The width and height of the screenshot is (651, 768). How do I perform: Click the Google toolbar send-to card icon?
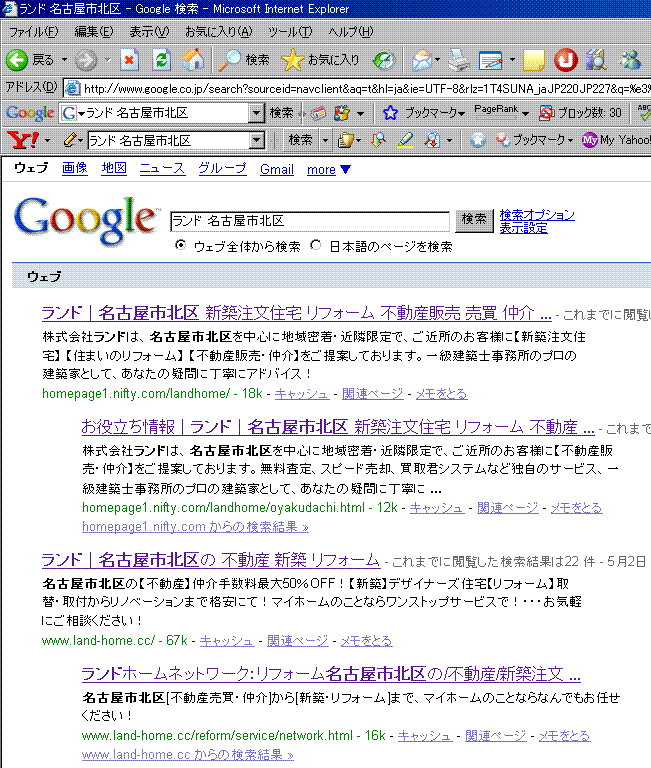coord(318,114)
